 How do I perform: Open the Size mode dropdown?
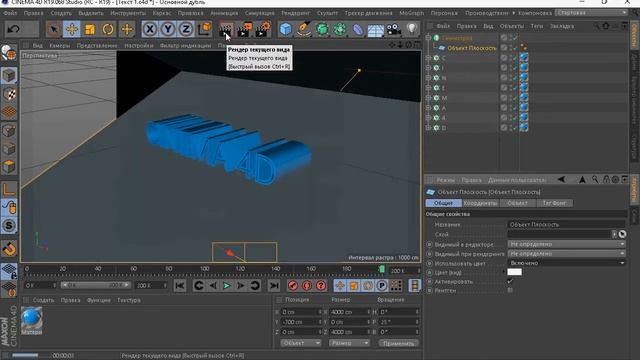coord(349,343)
